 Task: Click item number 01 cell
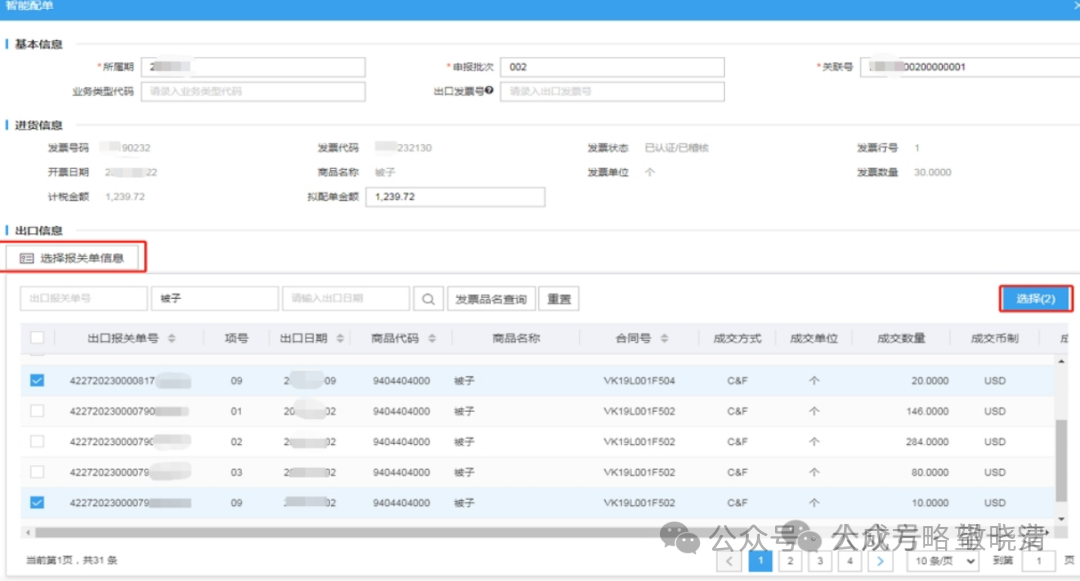(x=236, y=411)
